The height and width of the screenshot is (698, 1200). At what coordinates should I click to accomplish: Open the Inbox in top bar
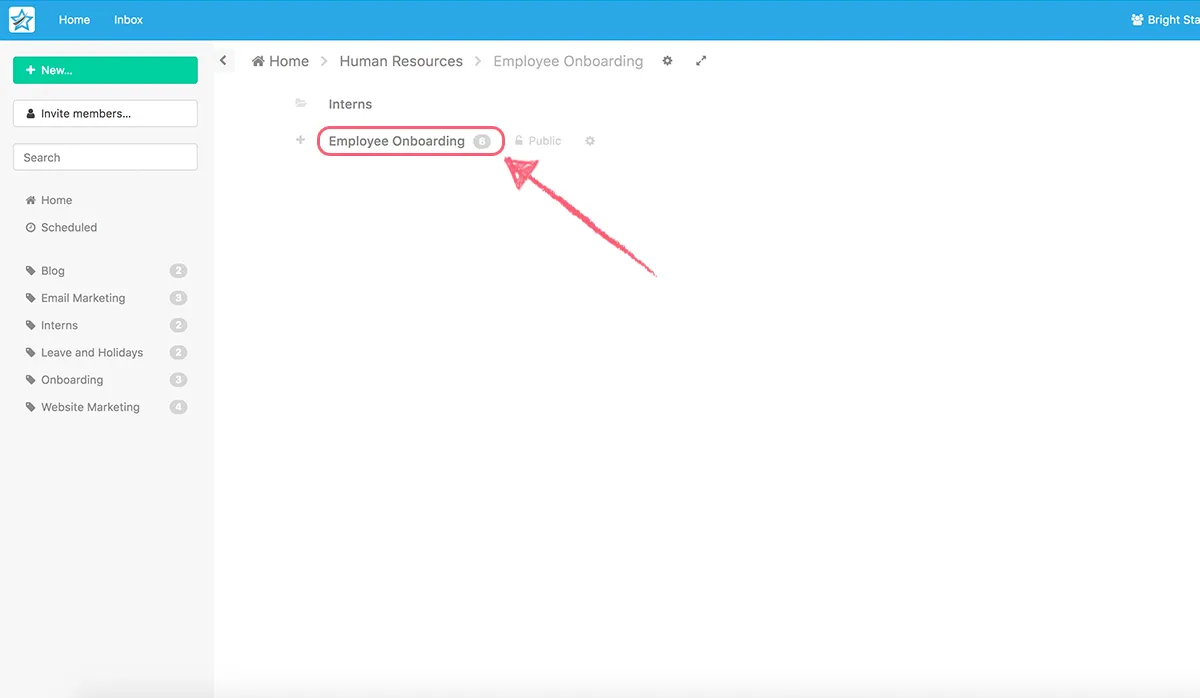128,20
